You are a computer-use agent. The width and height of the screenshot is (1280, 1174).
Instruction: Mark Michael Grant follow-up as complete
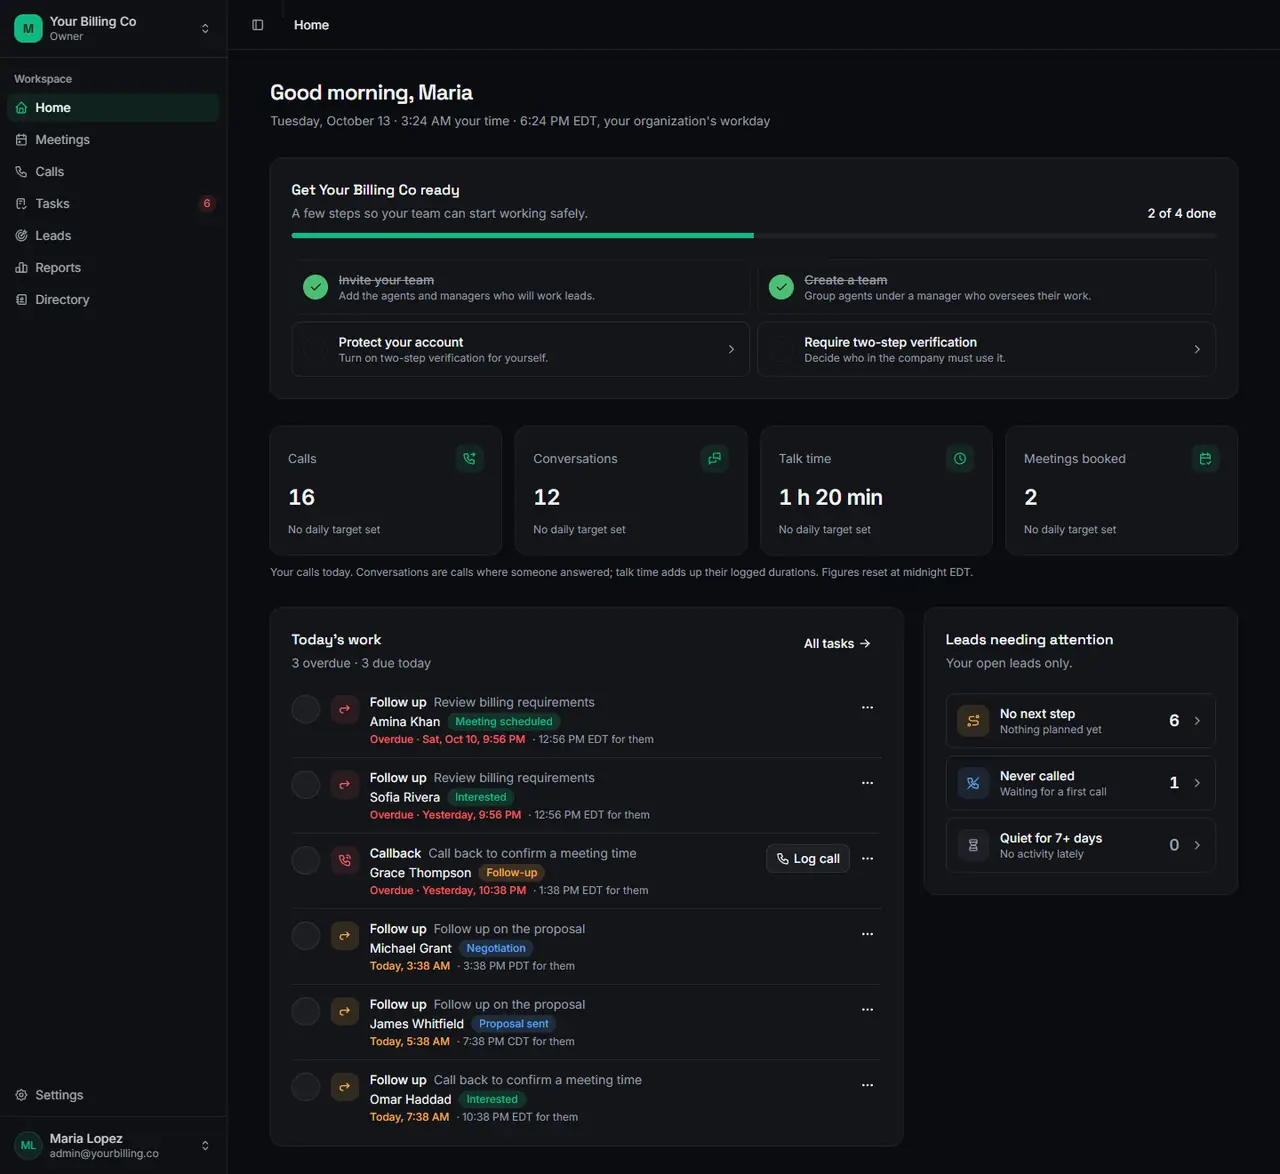pyautogui.click(x=306, y=936)
